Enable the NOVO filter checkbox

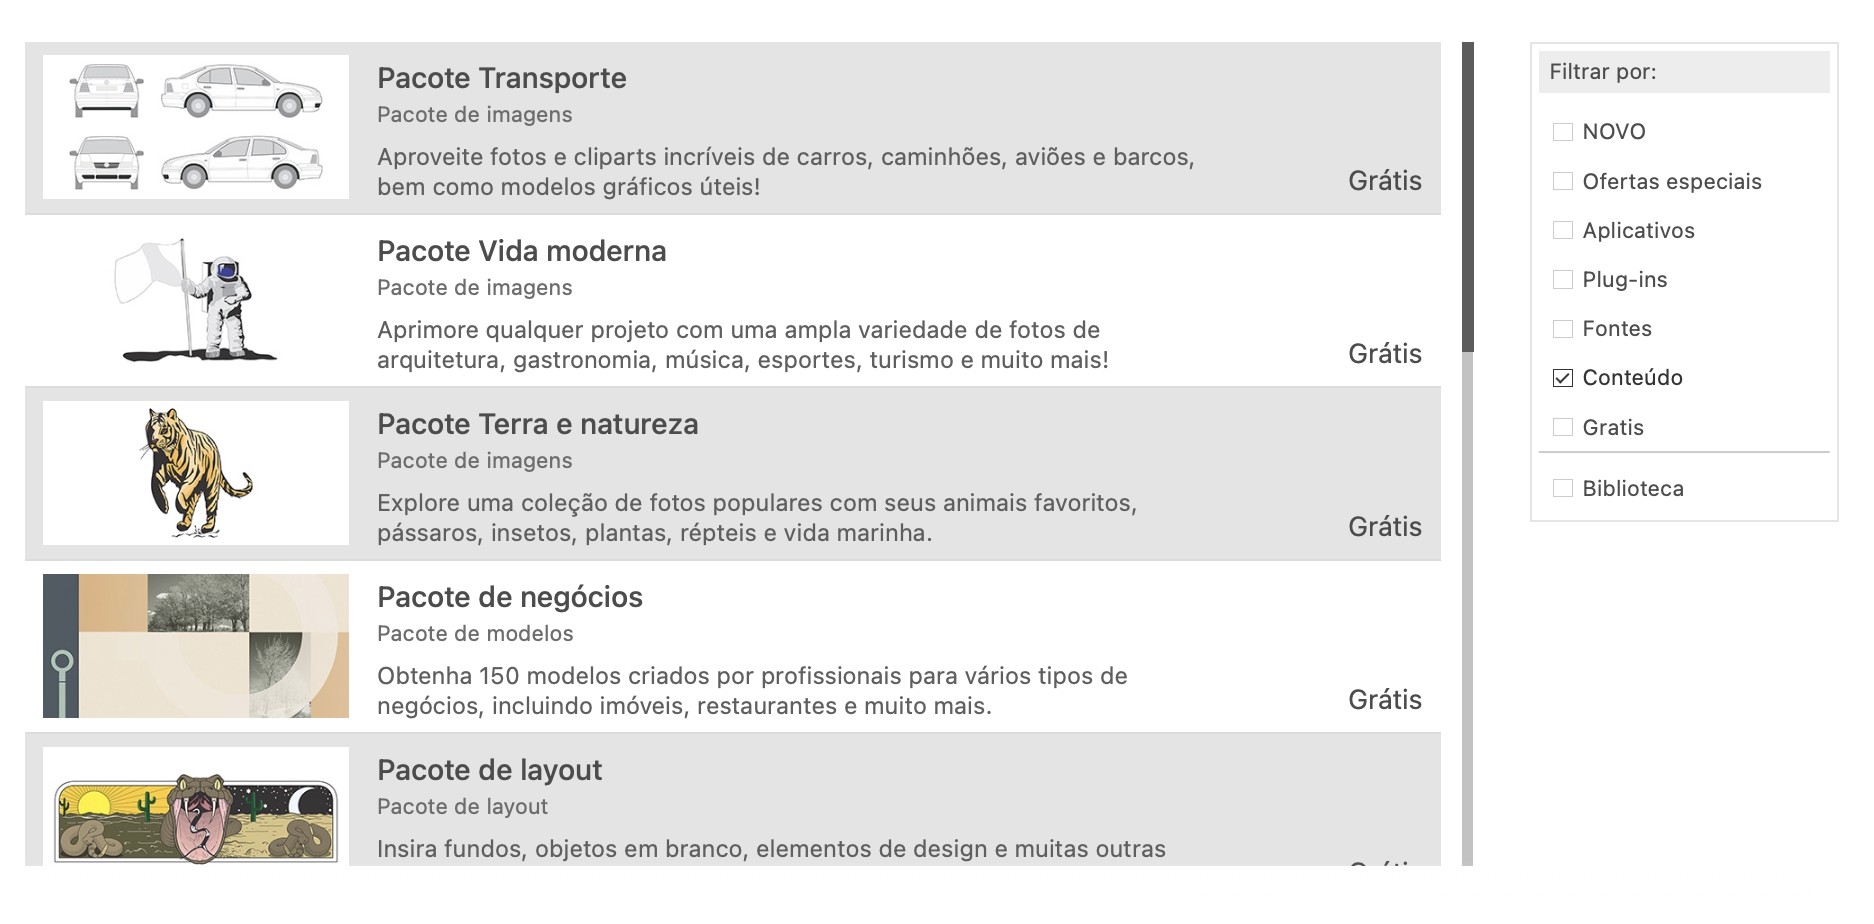pyautogui.click(x=1562, y=132)
